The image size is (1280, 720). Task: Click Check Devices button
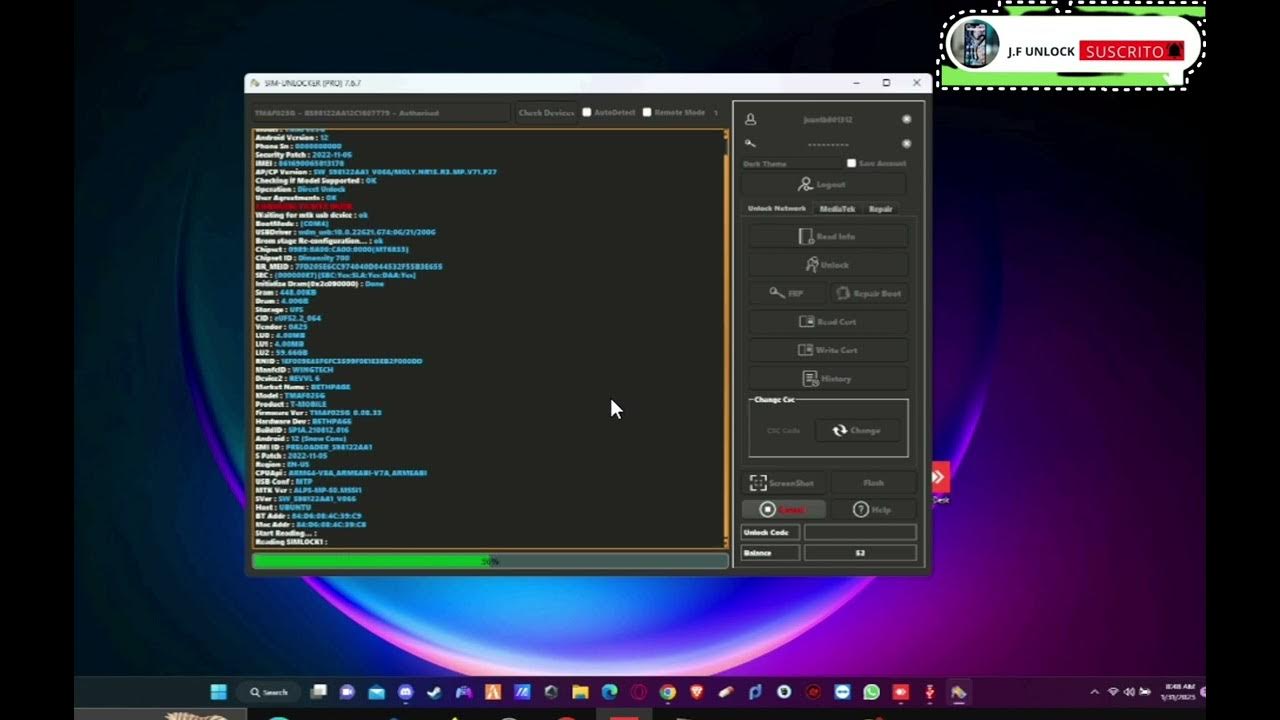pyautogui.click(x=546, y=113)
